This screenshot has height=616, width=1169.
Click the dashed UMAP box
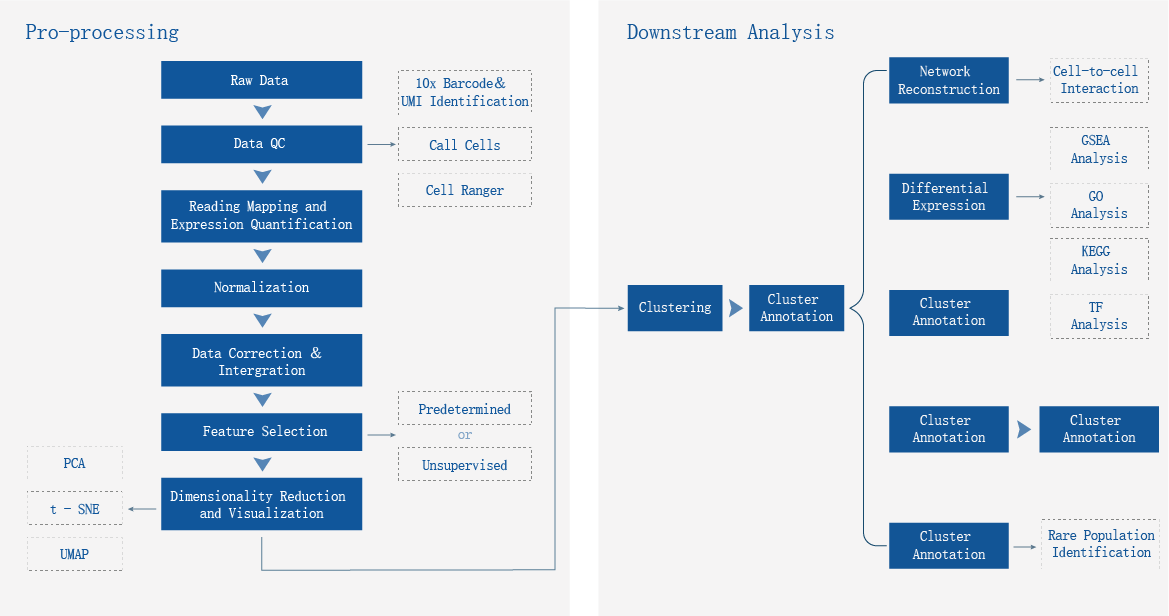click(x=75, y=554)
